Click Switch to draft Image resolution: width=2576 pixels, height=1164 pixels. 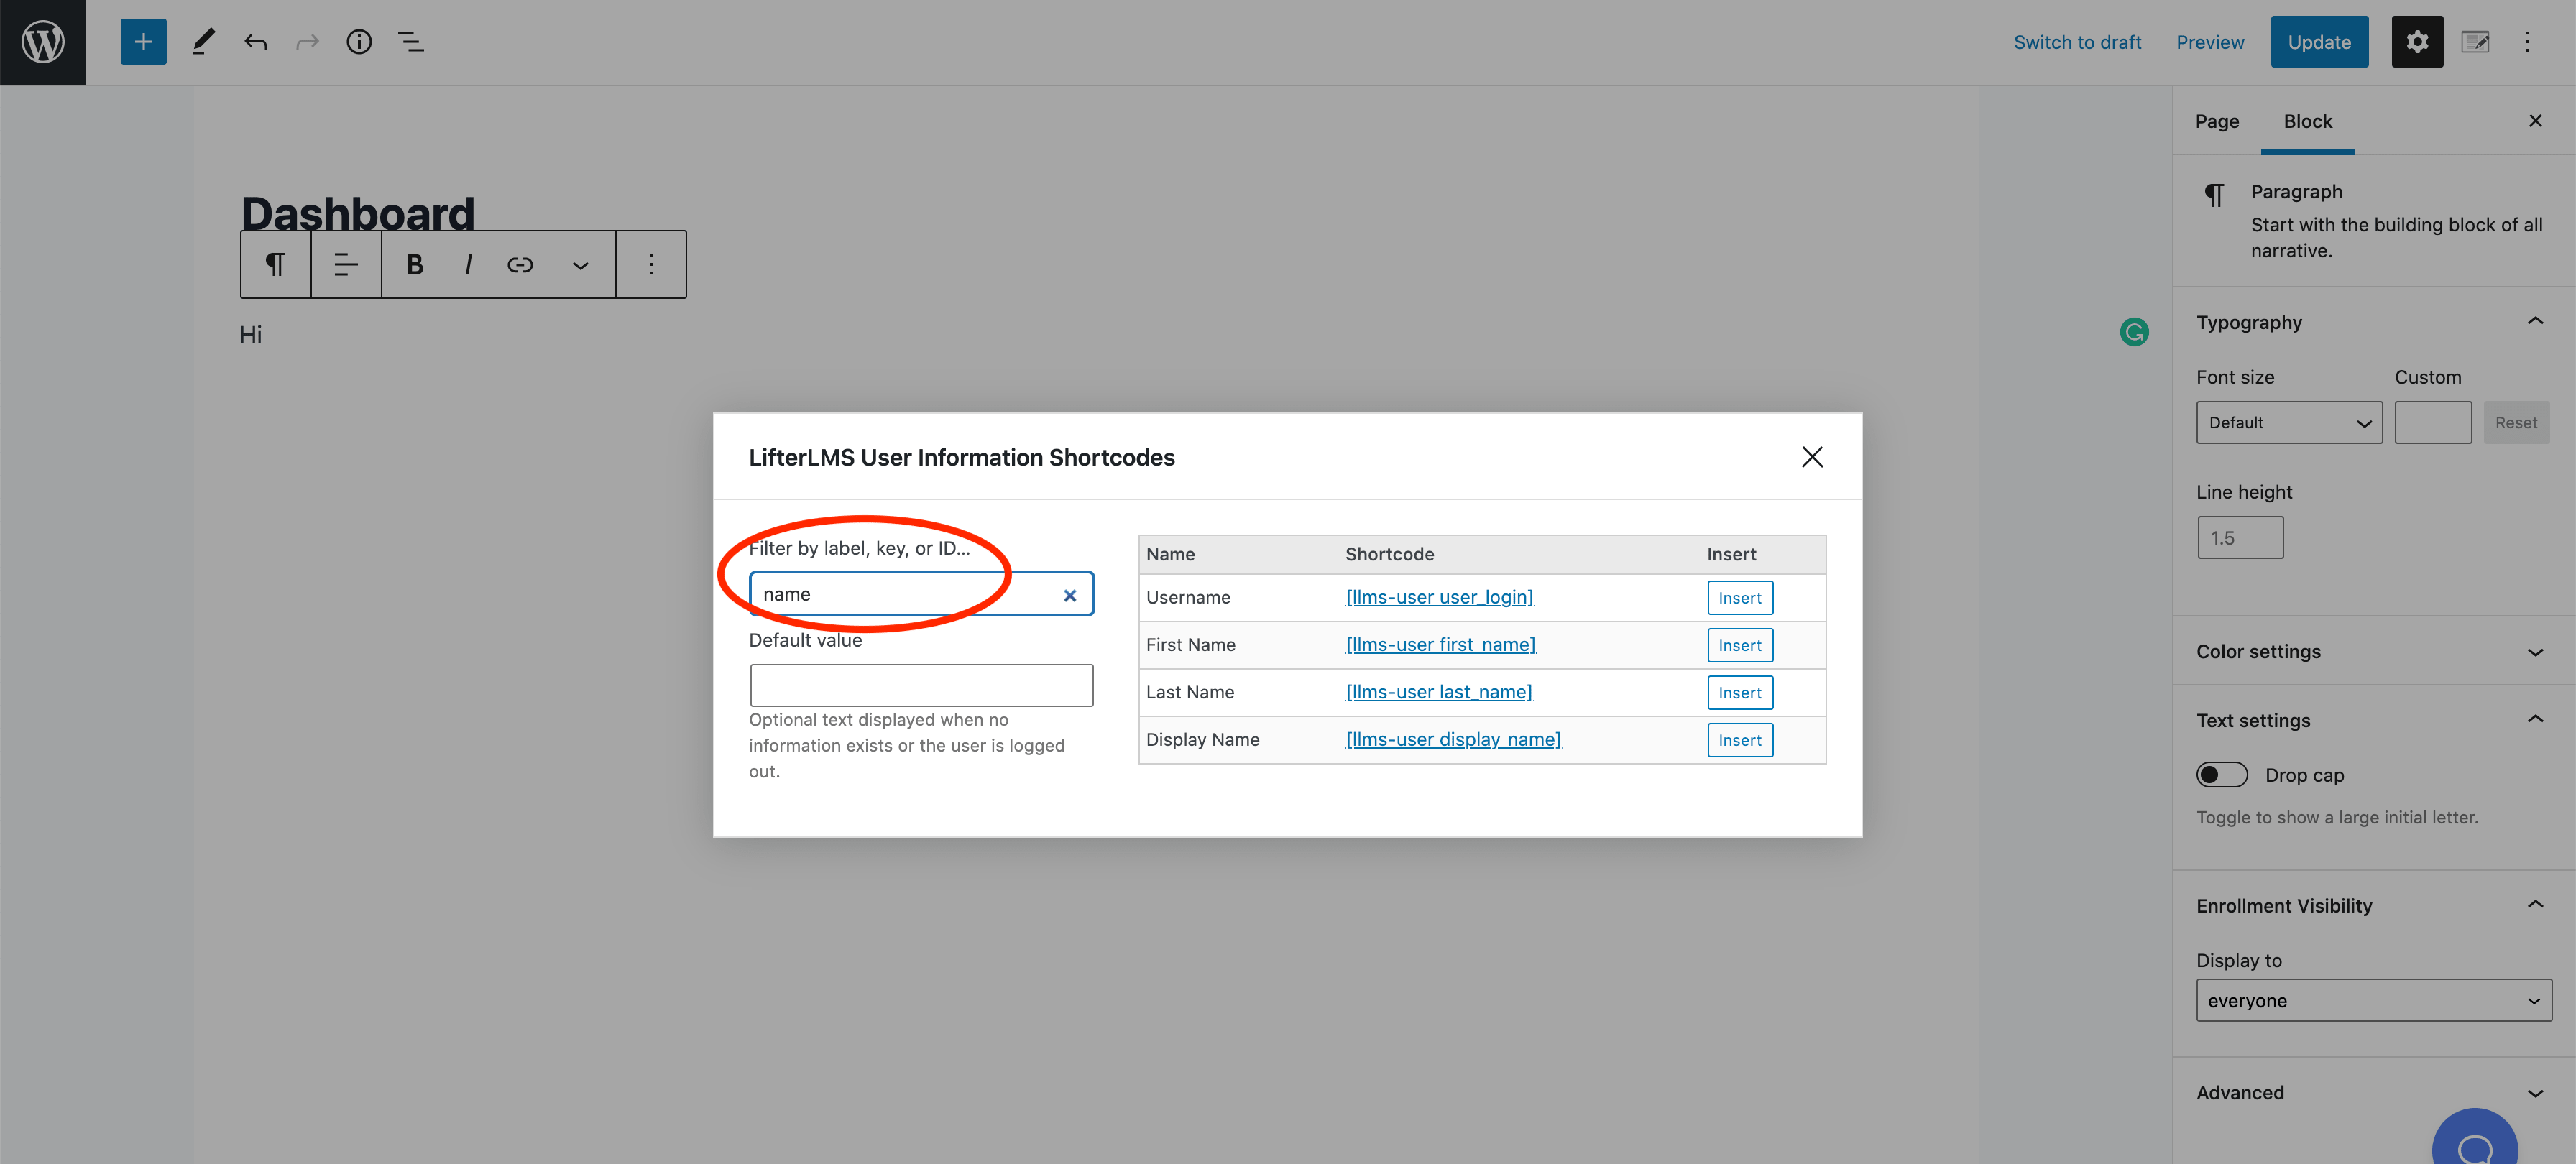[x=2077, y=42]
